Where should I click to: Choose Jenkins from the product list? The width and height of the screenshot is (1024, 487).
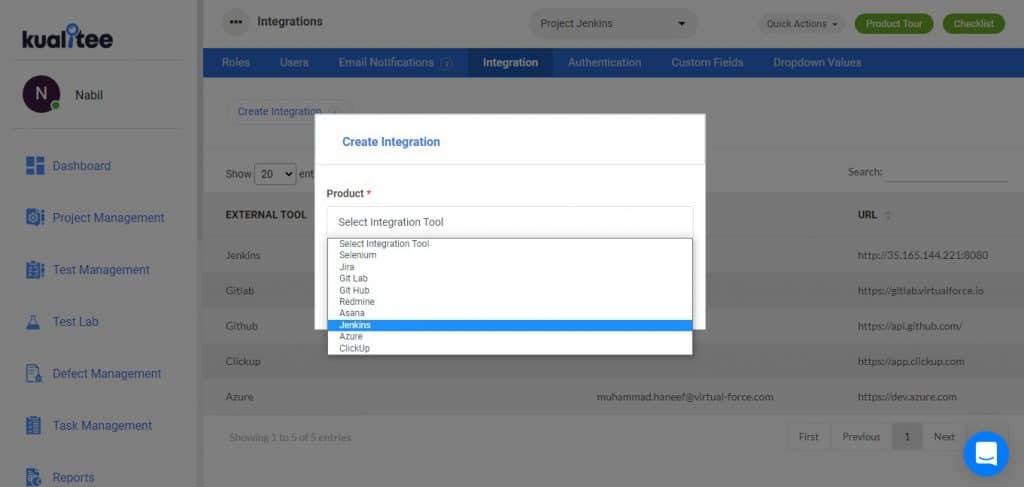point(510,325)
